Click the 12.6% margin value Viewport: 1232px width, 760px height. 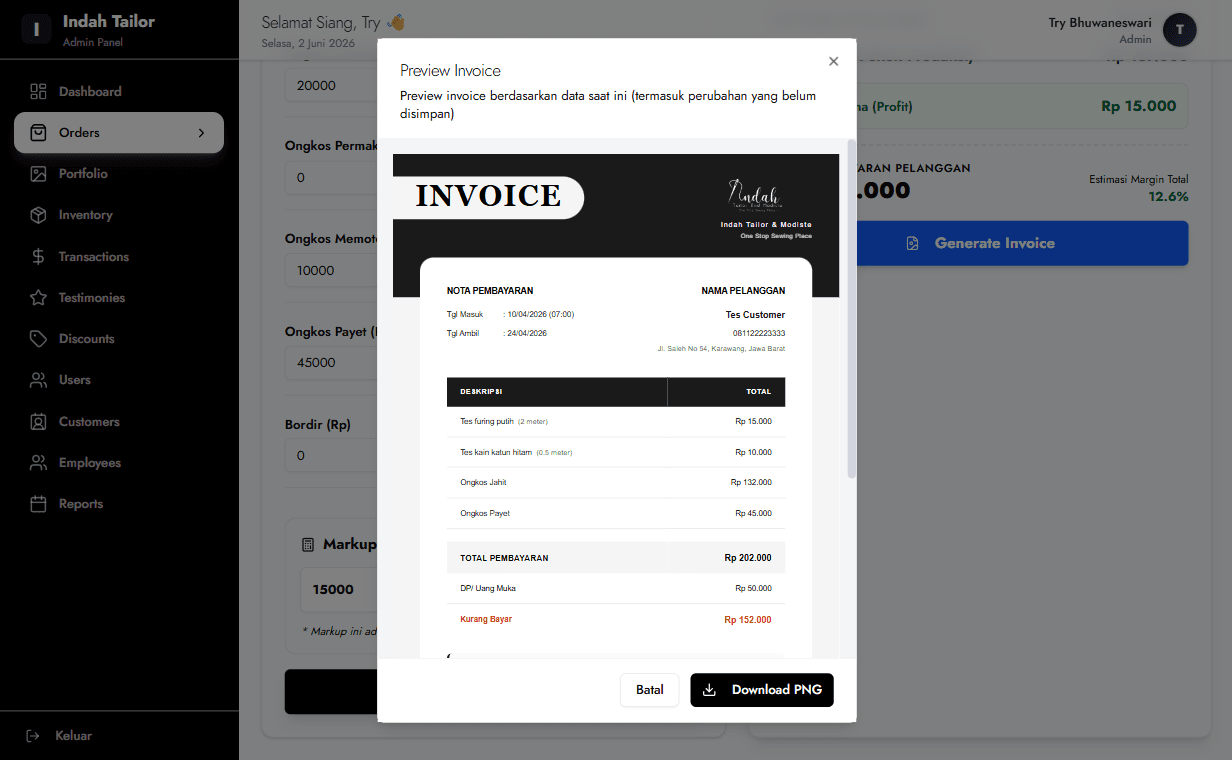1169,197
